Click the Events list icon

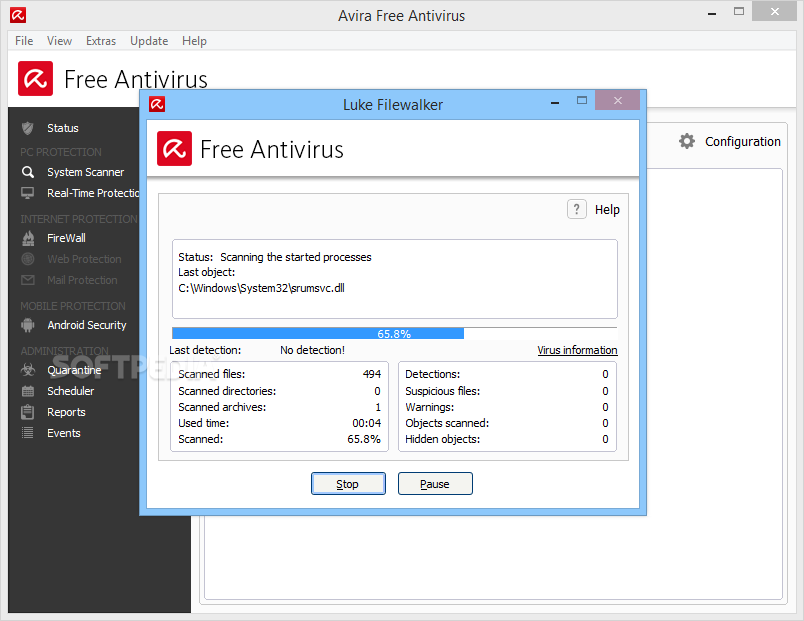point(28,433)
